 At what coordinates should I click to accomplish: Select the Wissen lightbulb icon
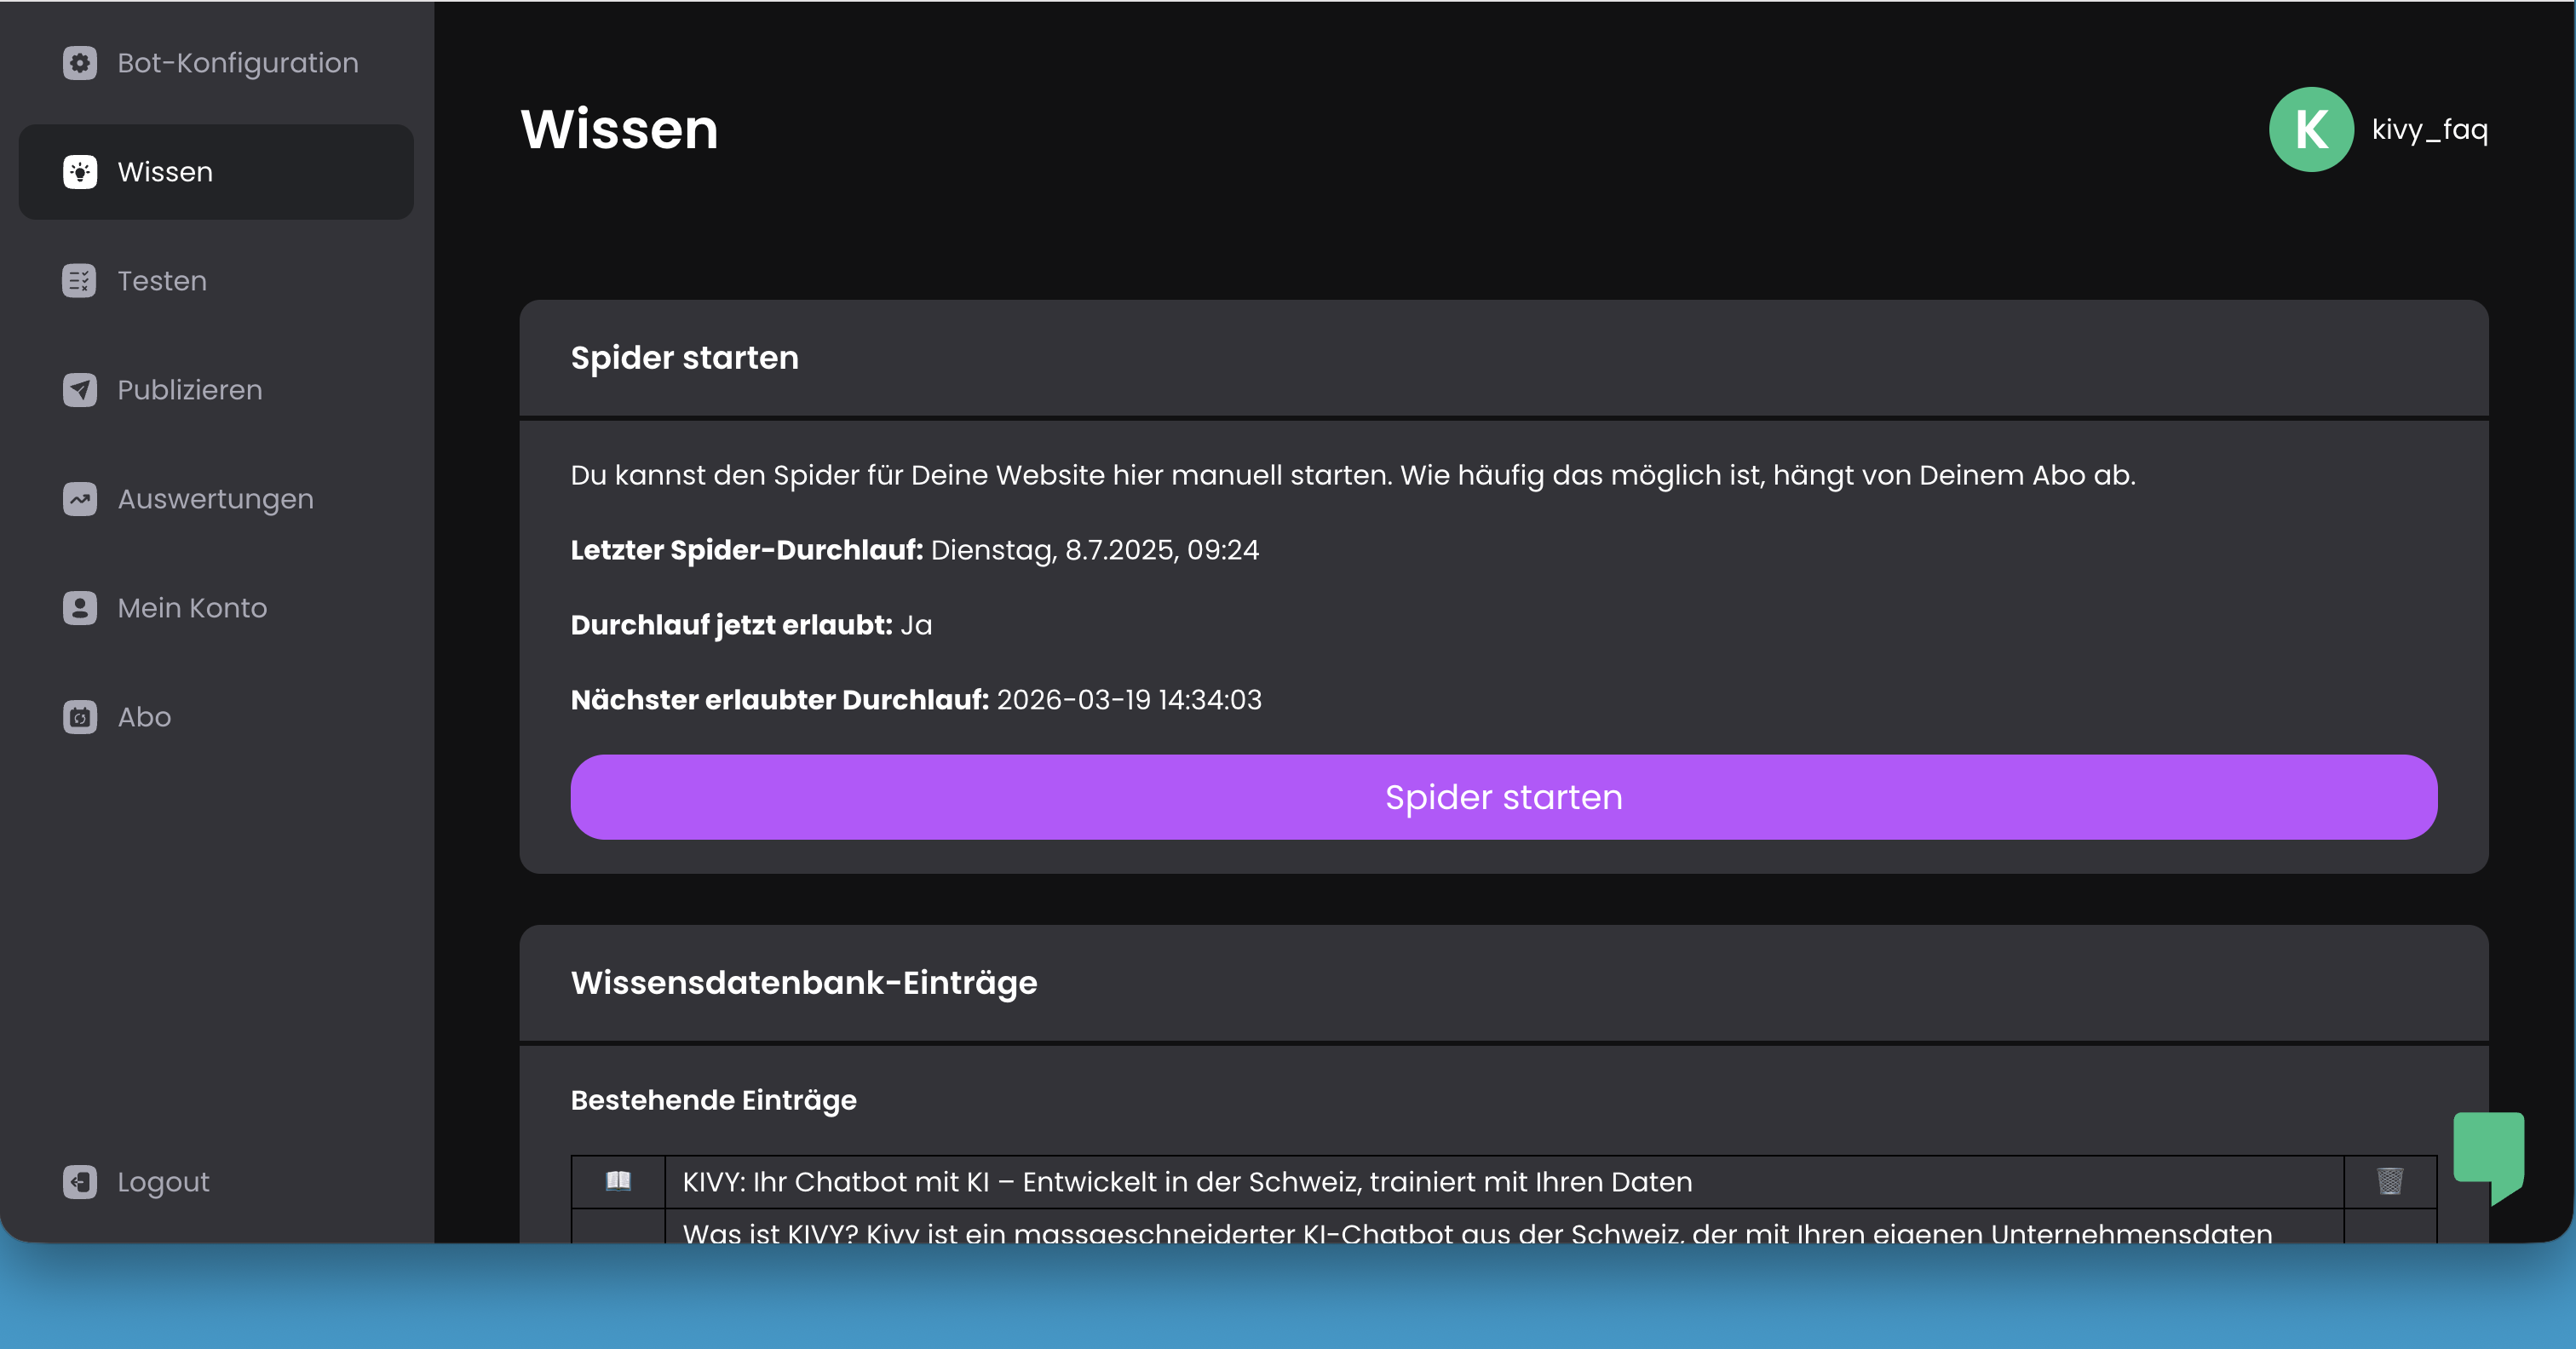[79, 171]
